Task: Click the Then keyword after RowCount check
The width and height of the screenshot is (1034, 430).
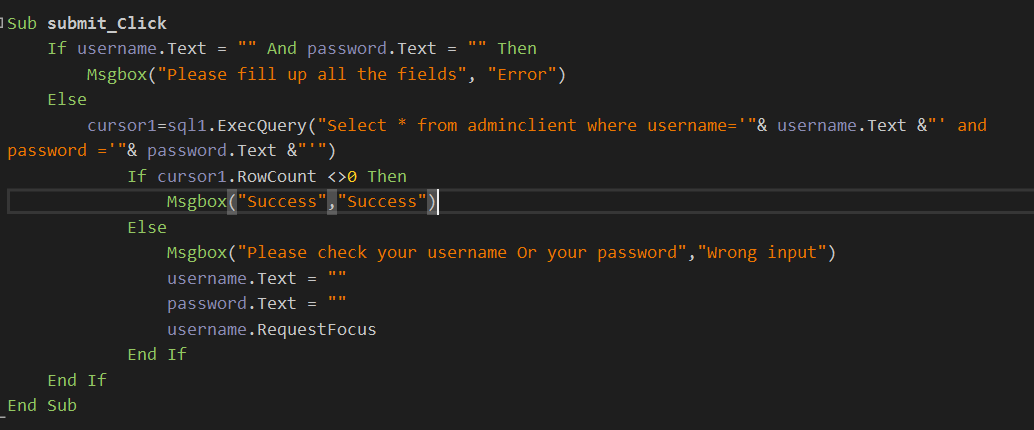Action: 387,176
